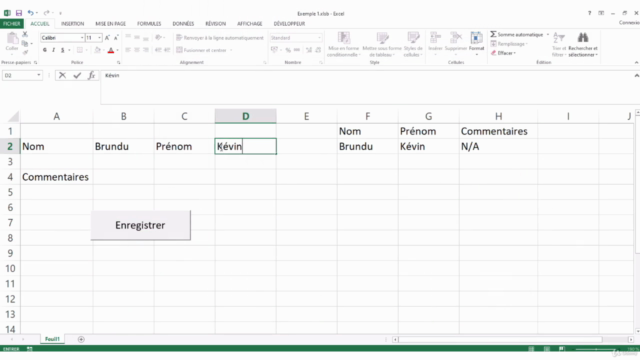Apply percent style with the % icon
The height and width of the screenshot is (360, 640).
[288, 50]
